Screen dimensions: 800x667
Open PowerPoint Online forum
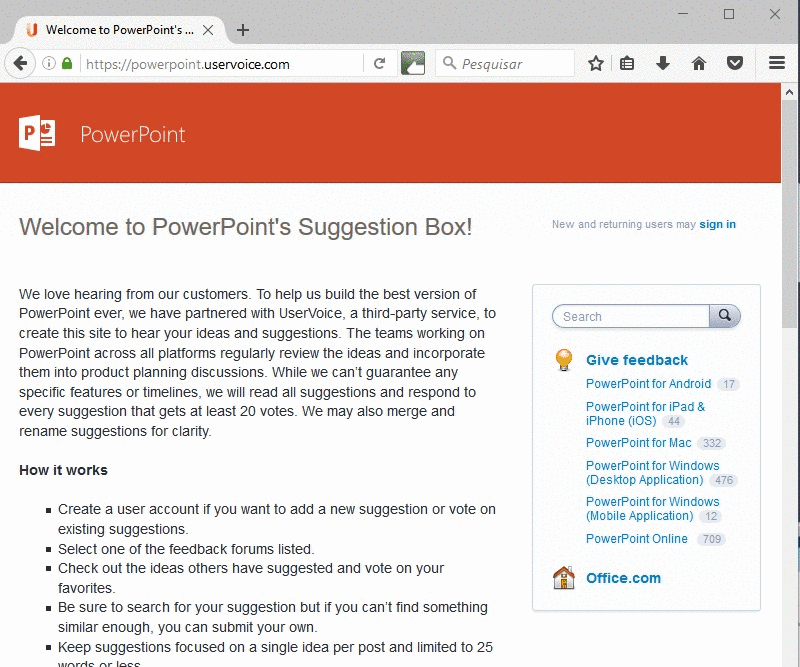(x=637, y=538)
